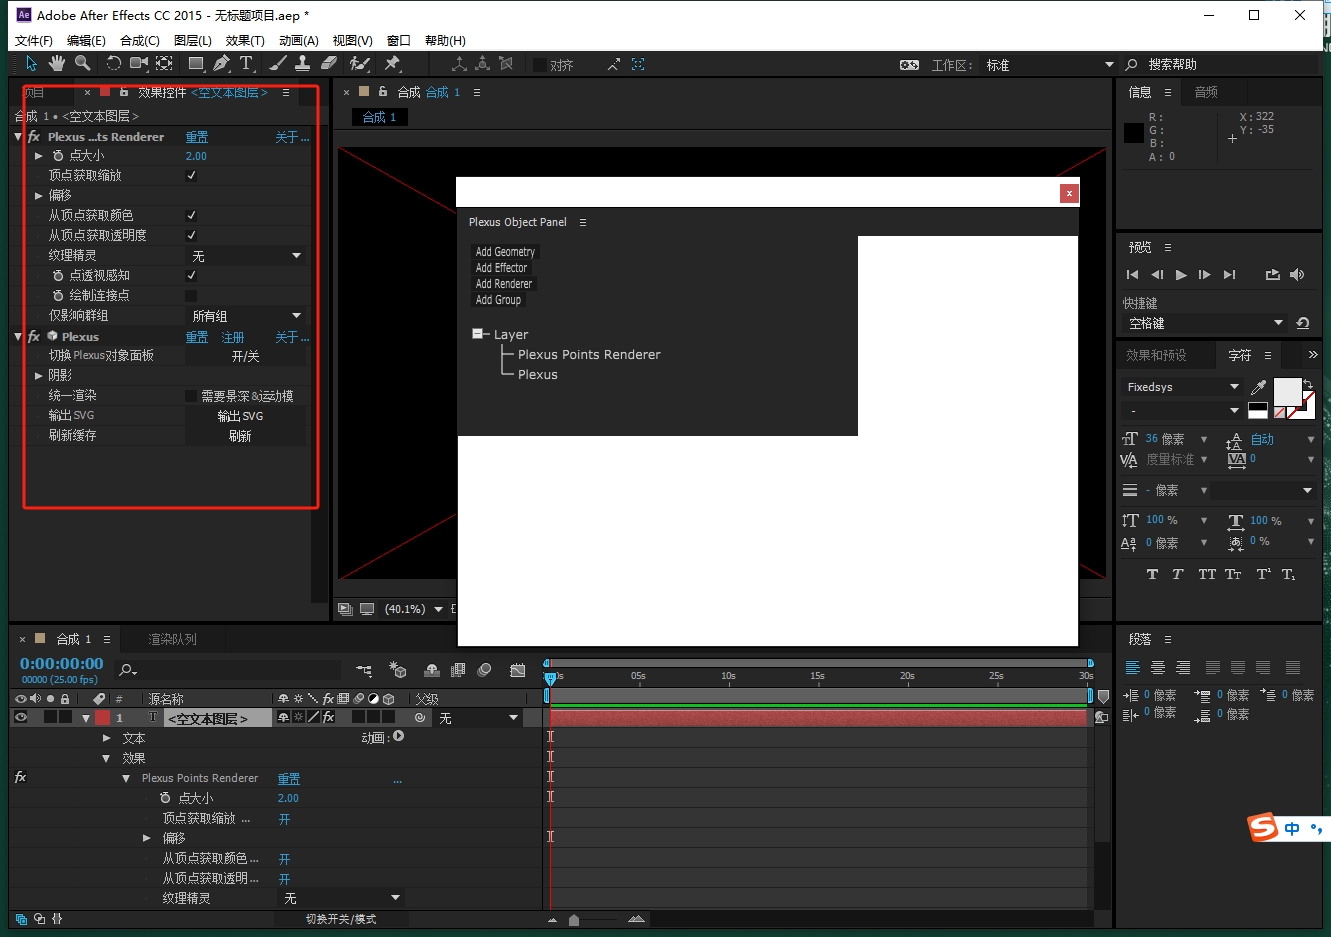Open the 效果(T) menu

(x=245, y=40)
